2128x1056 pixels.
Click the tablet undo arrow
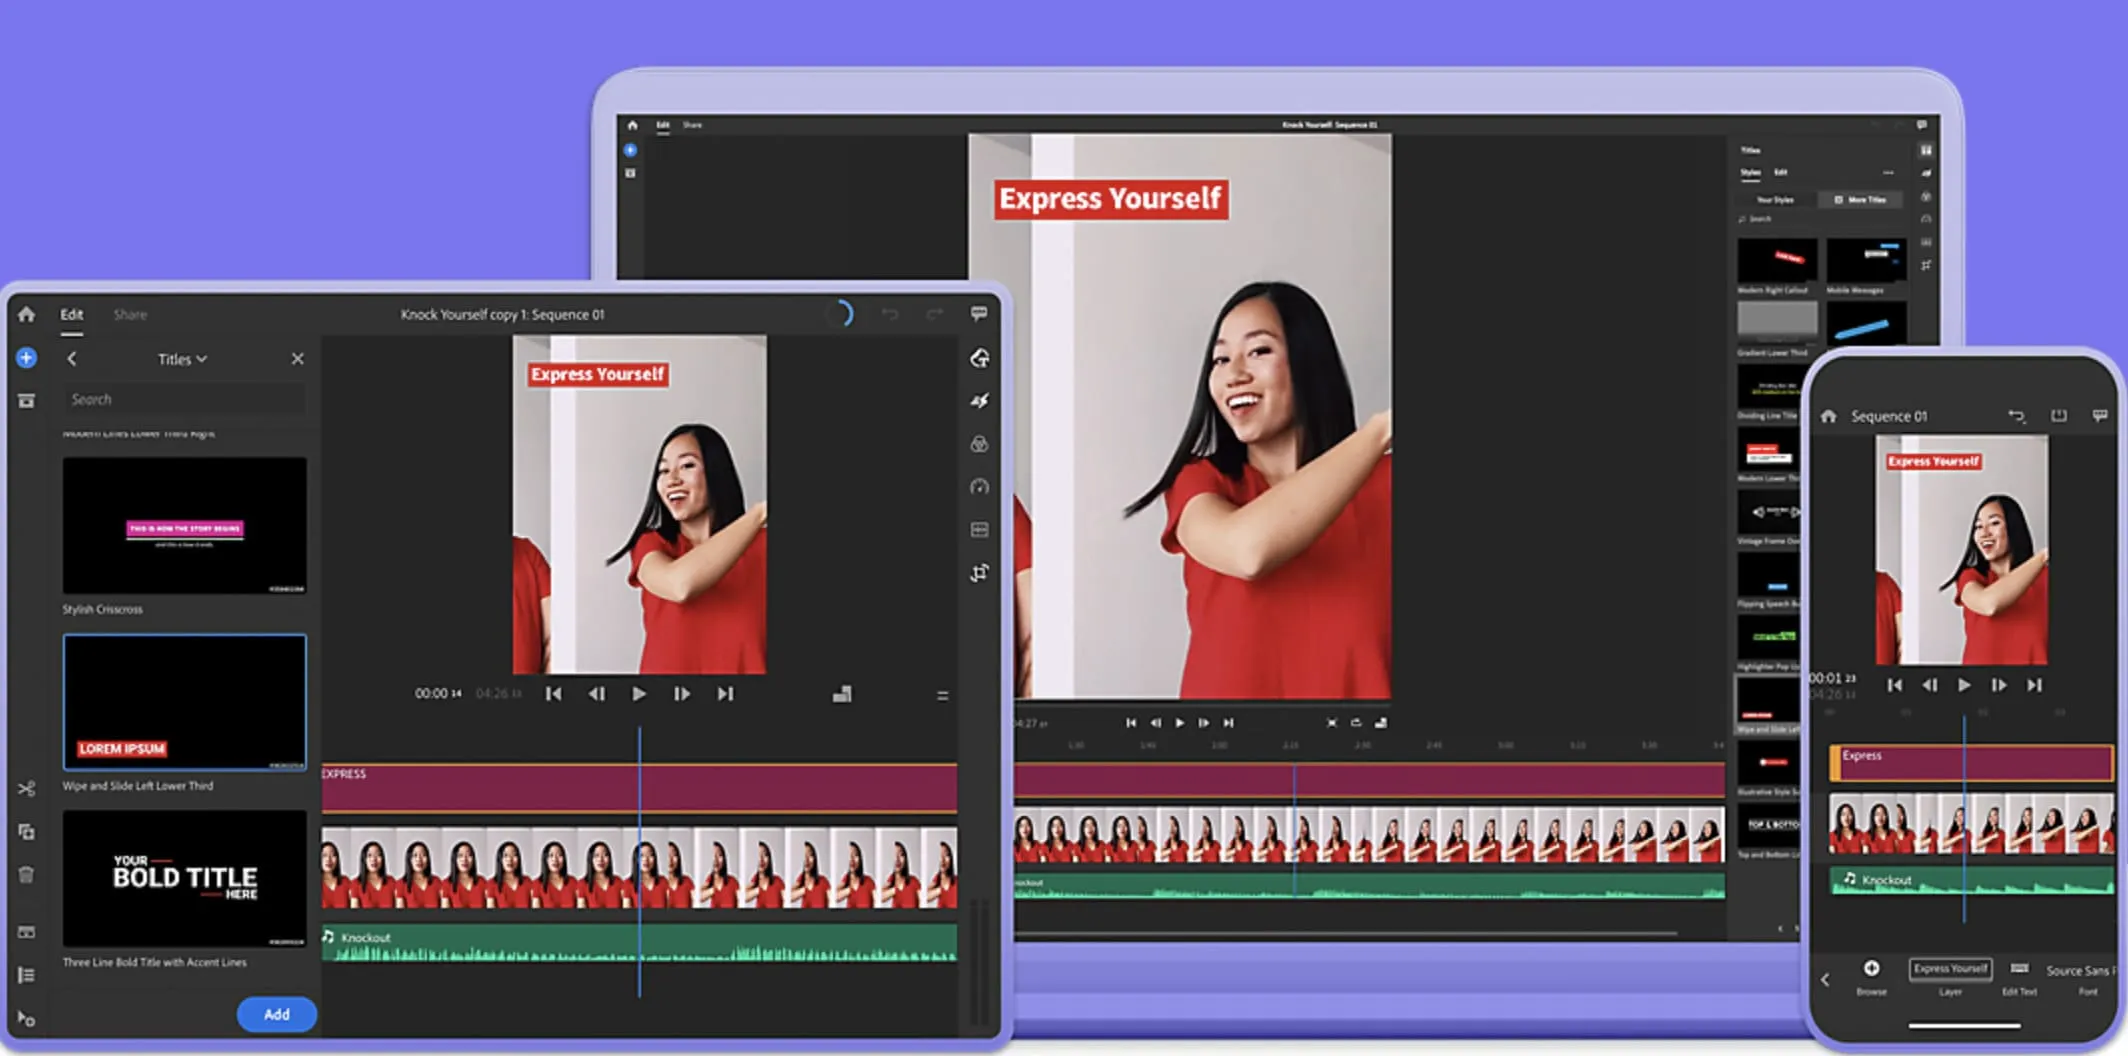(889, 314)
